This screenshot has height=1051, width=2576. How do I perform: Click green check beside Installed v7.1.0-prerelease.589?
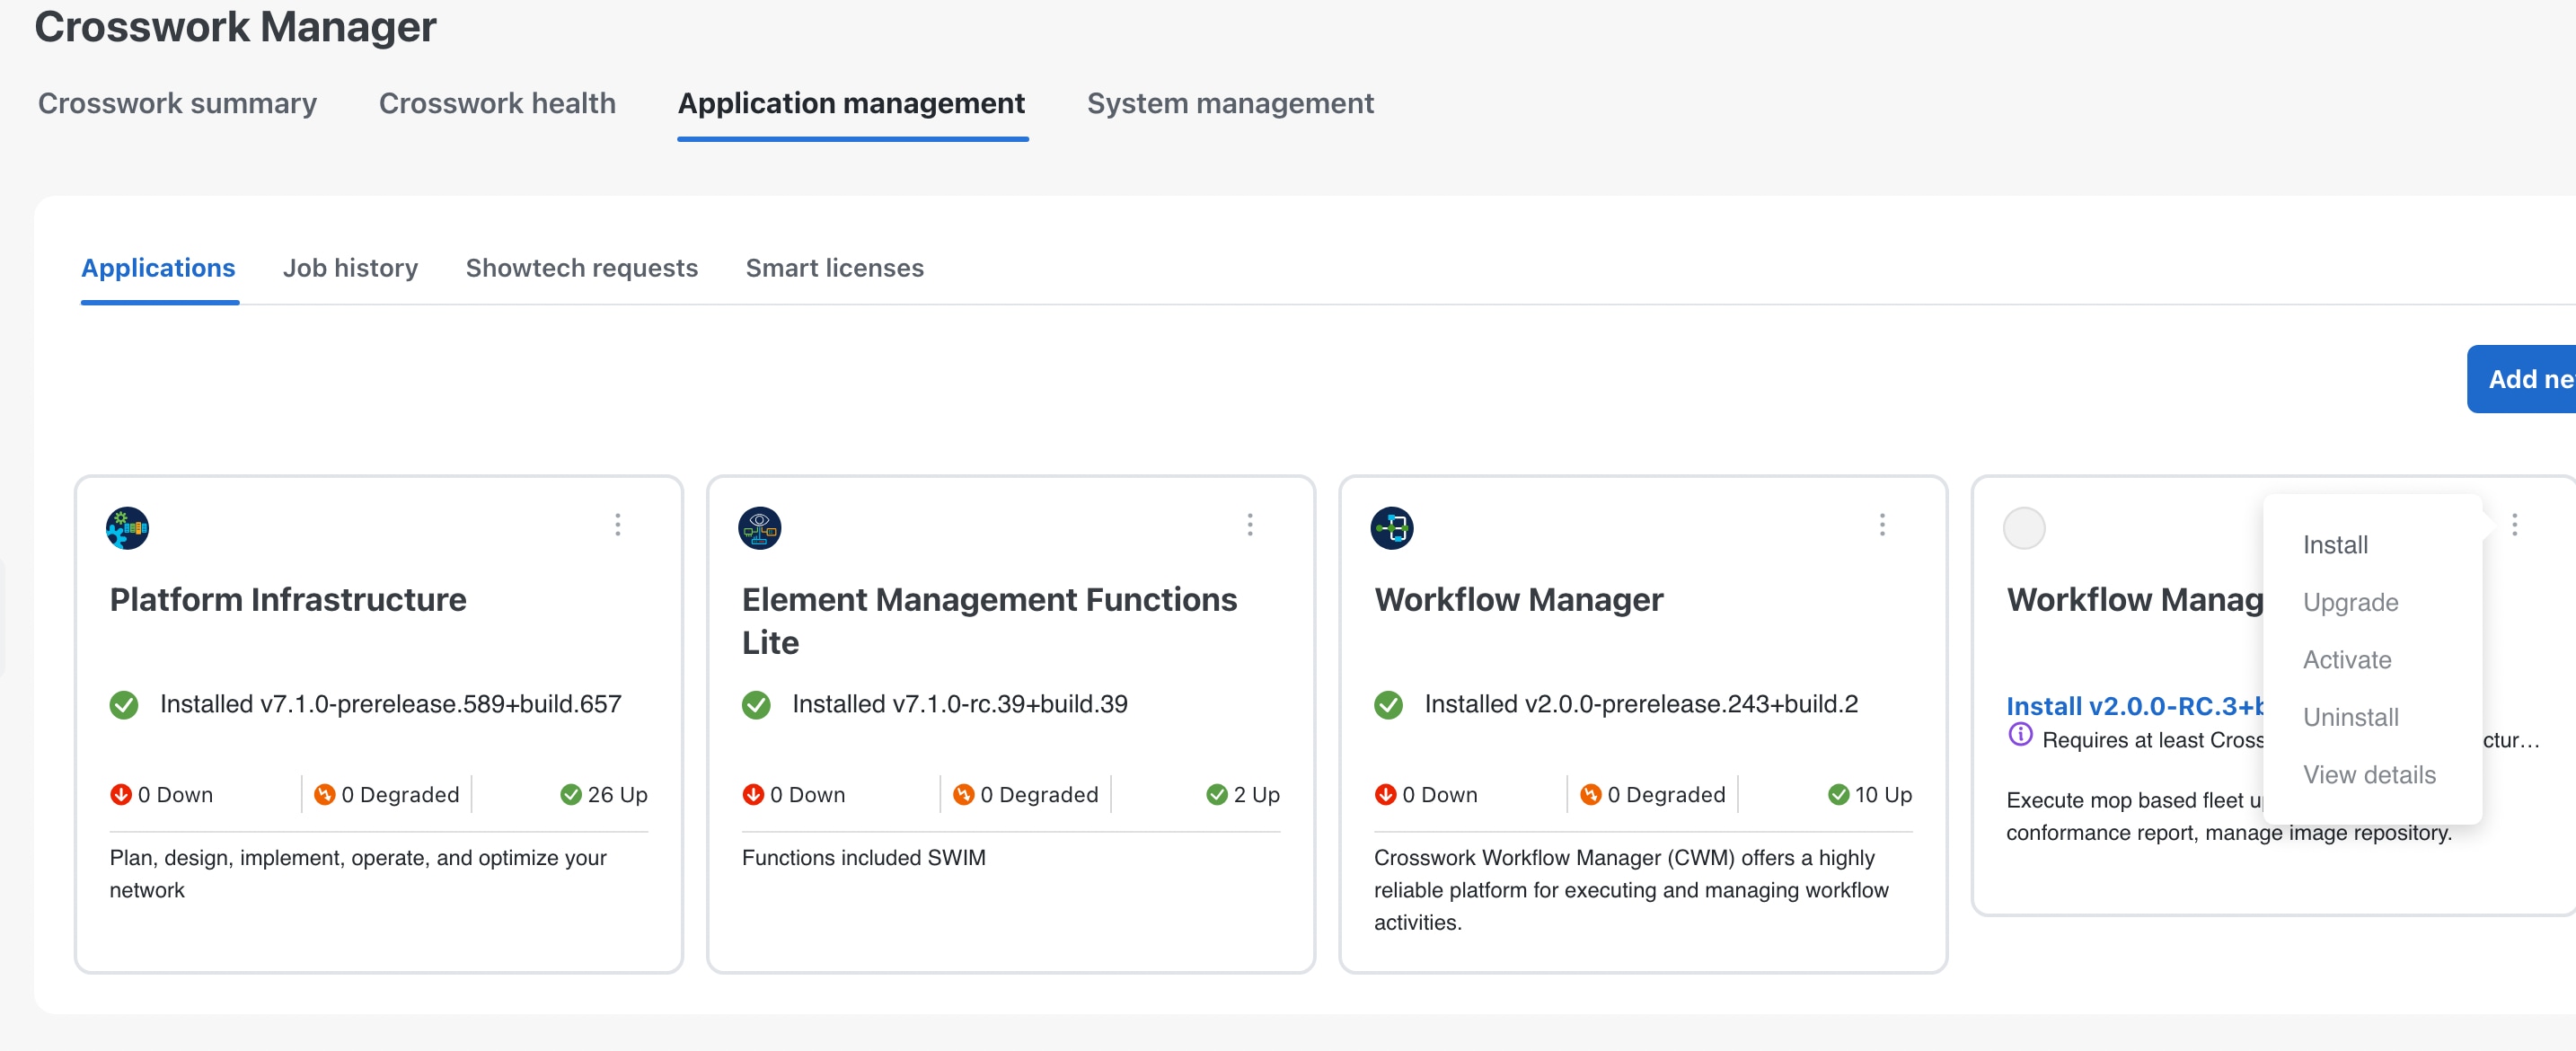124,705
